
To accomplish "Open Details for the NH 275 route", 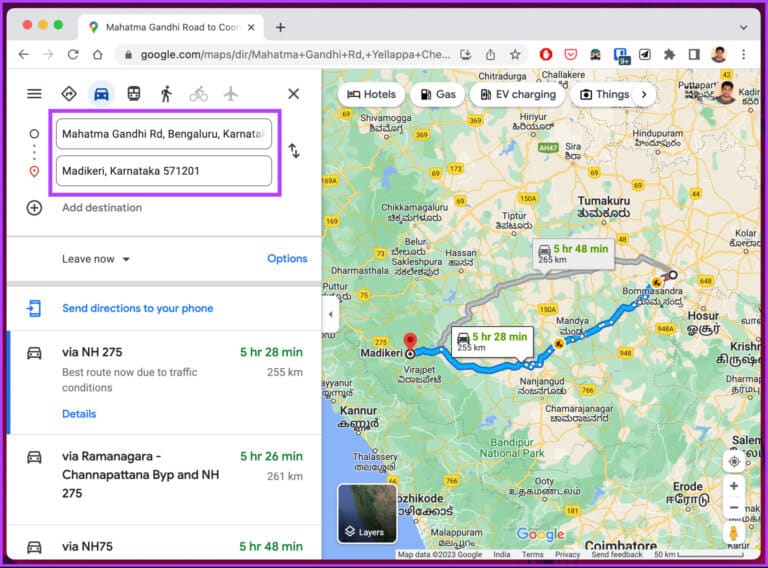I will [79, 414].
